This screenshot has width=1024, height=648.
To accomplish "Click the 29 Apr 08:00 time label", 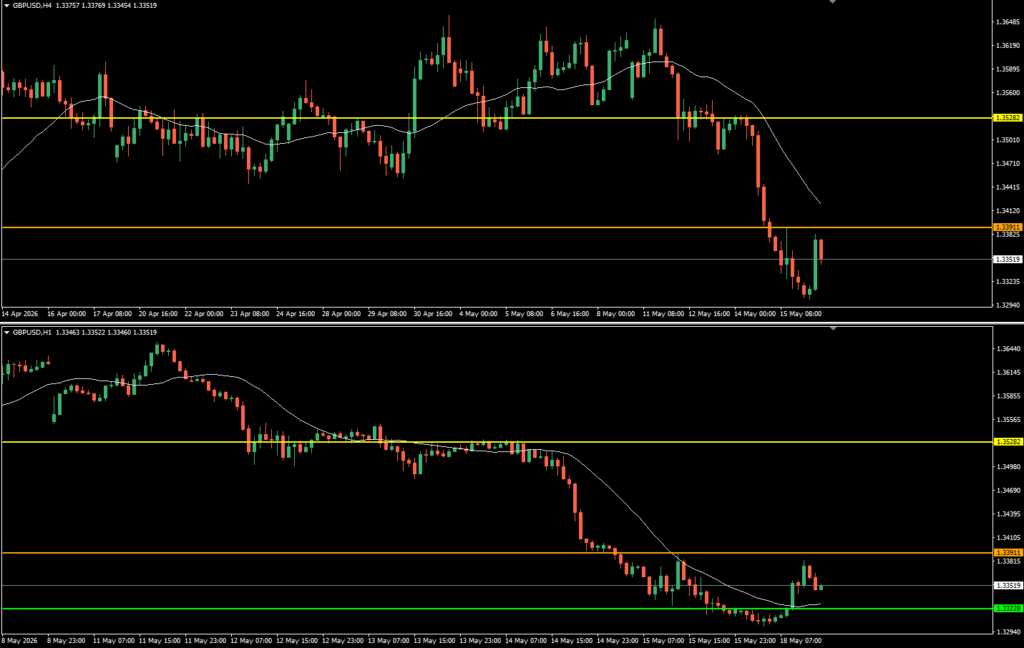I will click(x=387, y=314).
